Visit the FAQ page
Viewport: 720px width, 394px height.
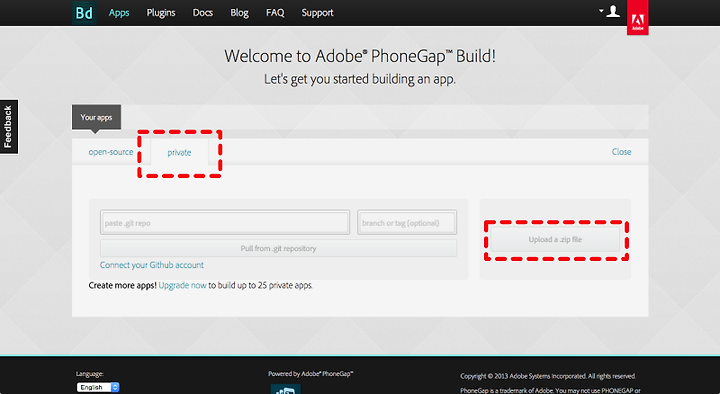[x=275, y=13]
